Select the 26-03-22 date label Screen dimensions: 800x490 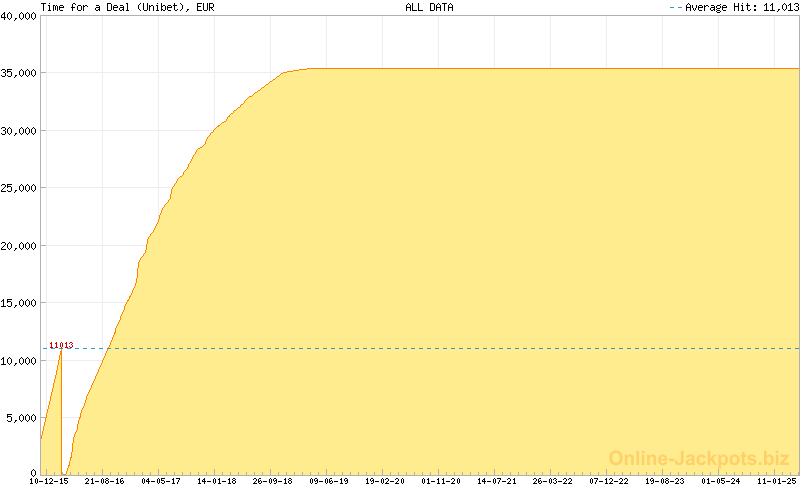(553, 481)
